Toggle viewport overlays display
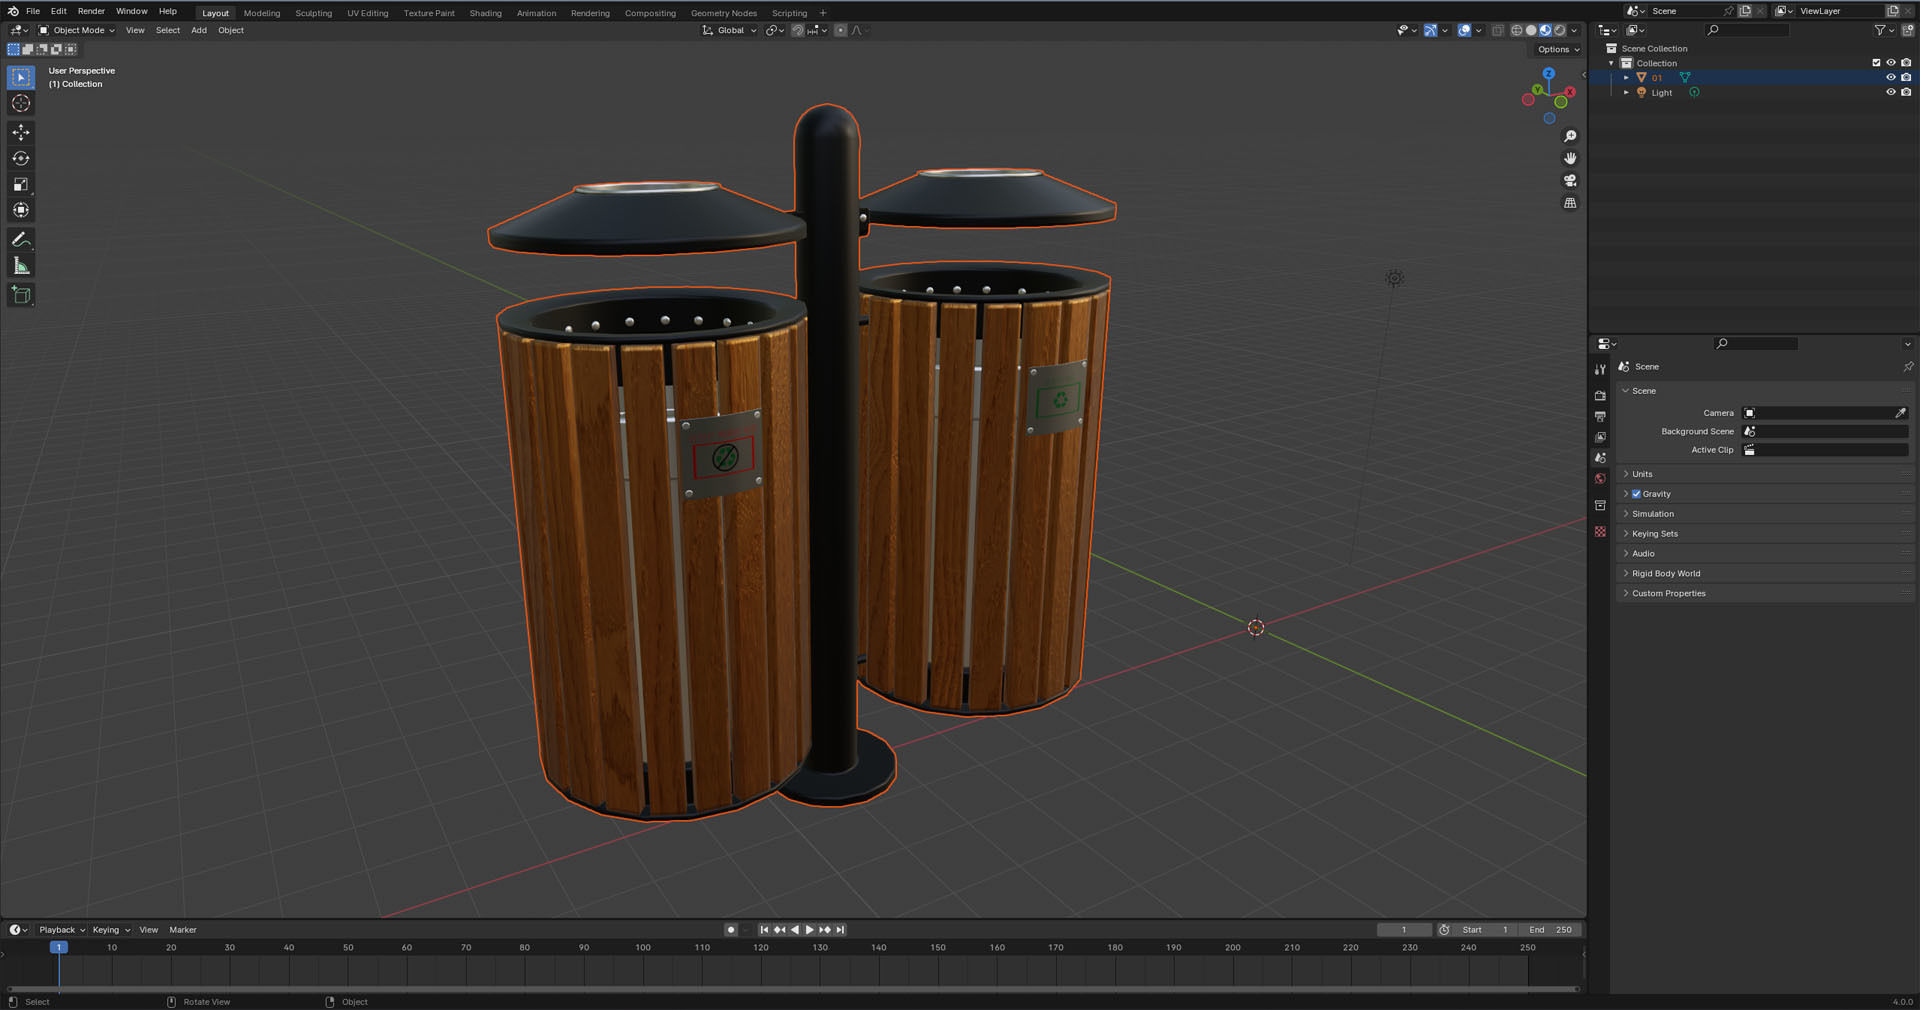 click(x=1464, y=30)
